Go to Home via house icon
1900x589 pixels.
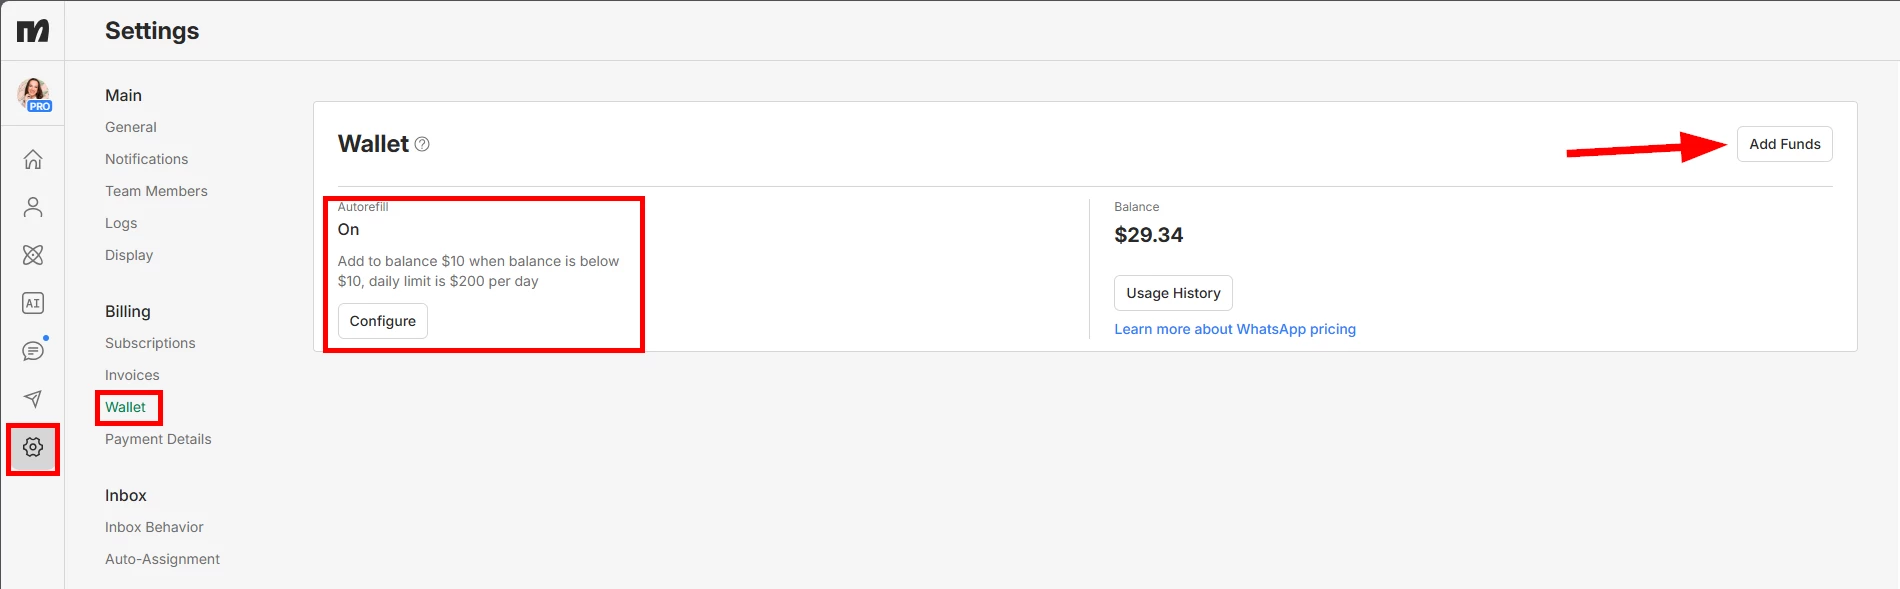coord(33,159)
